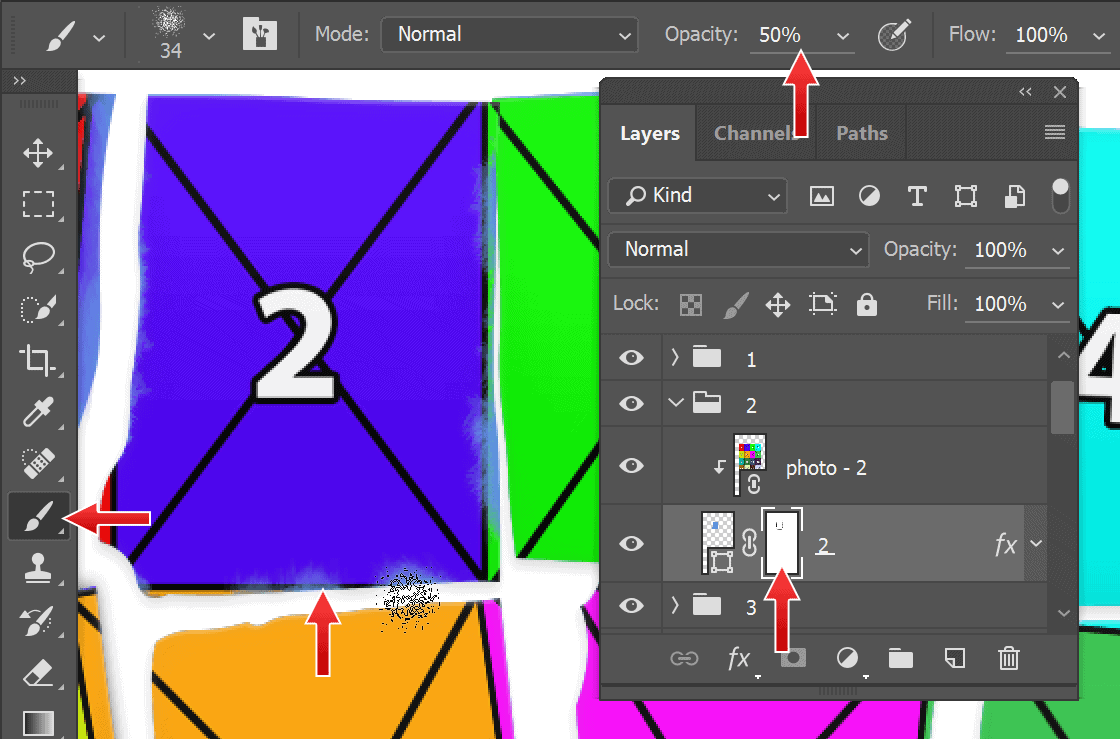Switch to the Layers tab
This screenshot has height=739, width=1120.
(x=649, y=133)
